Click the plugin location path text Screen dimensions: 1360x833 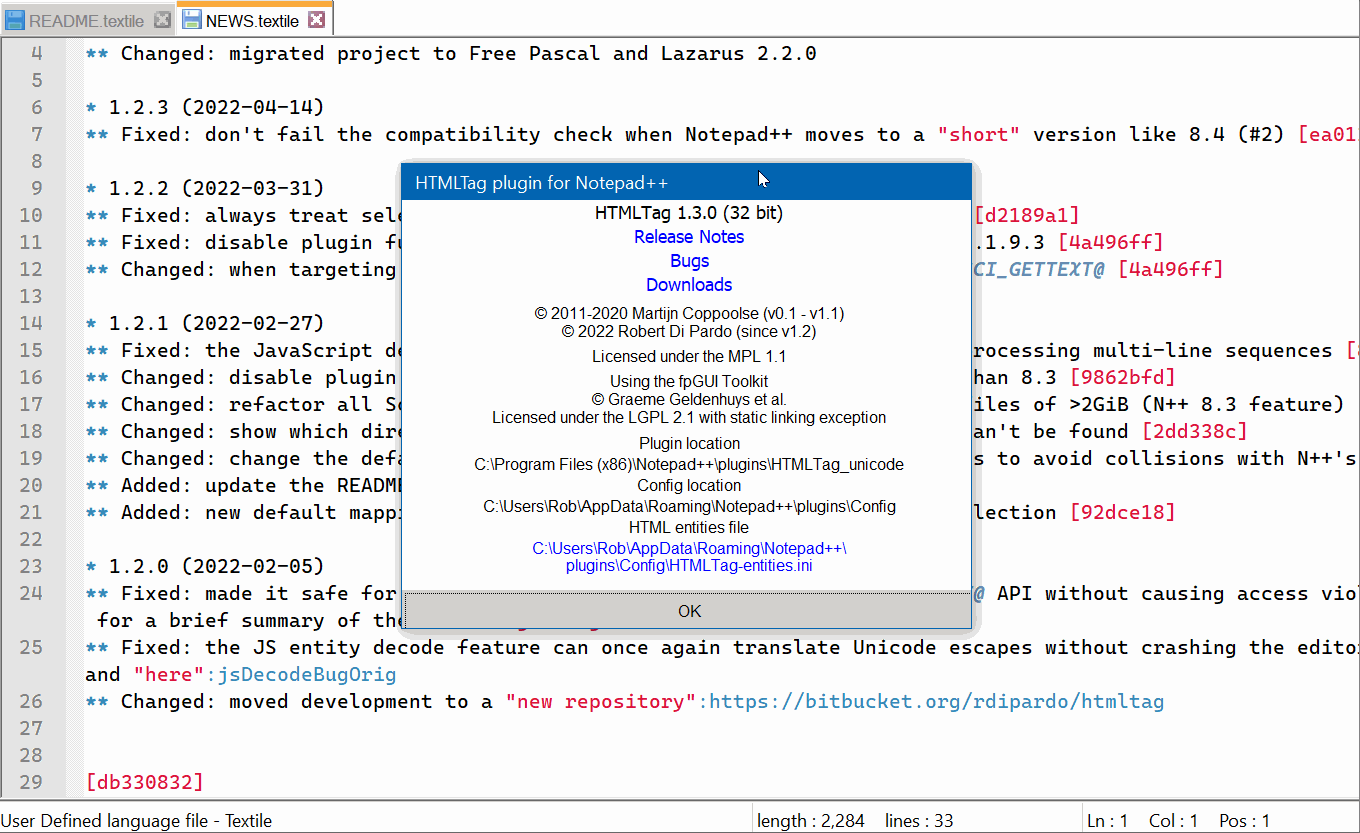[689, 465]
